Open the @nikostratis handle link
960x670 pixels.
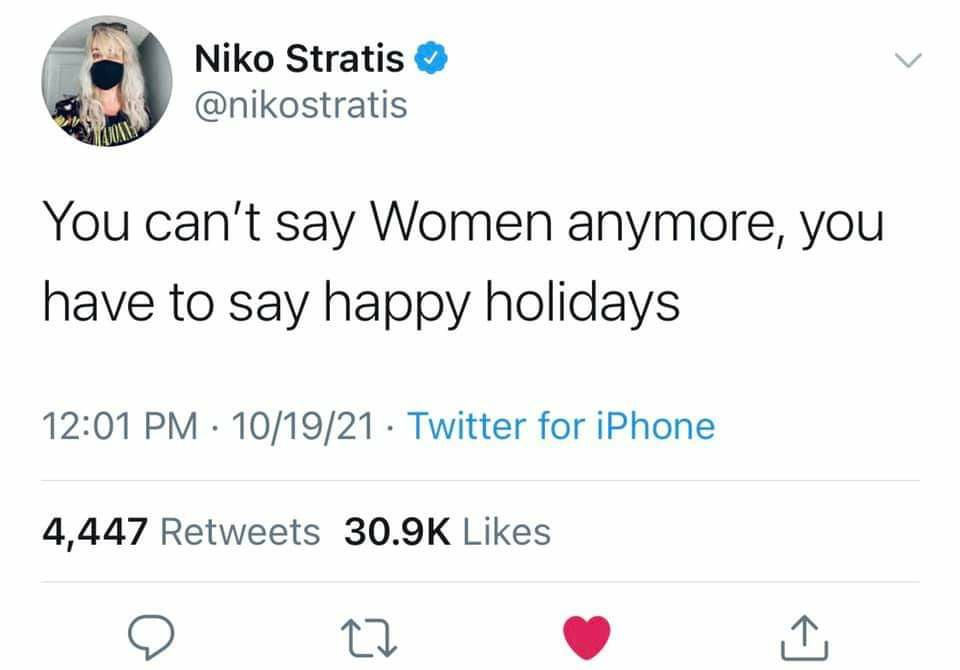click(301, 104)
